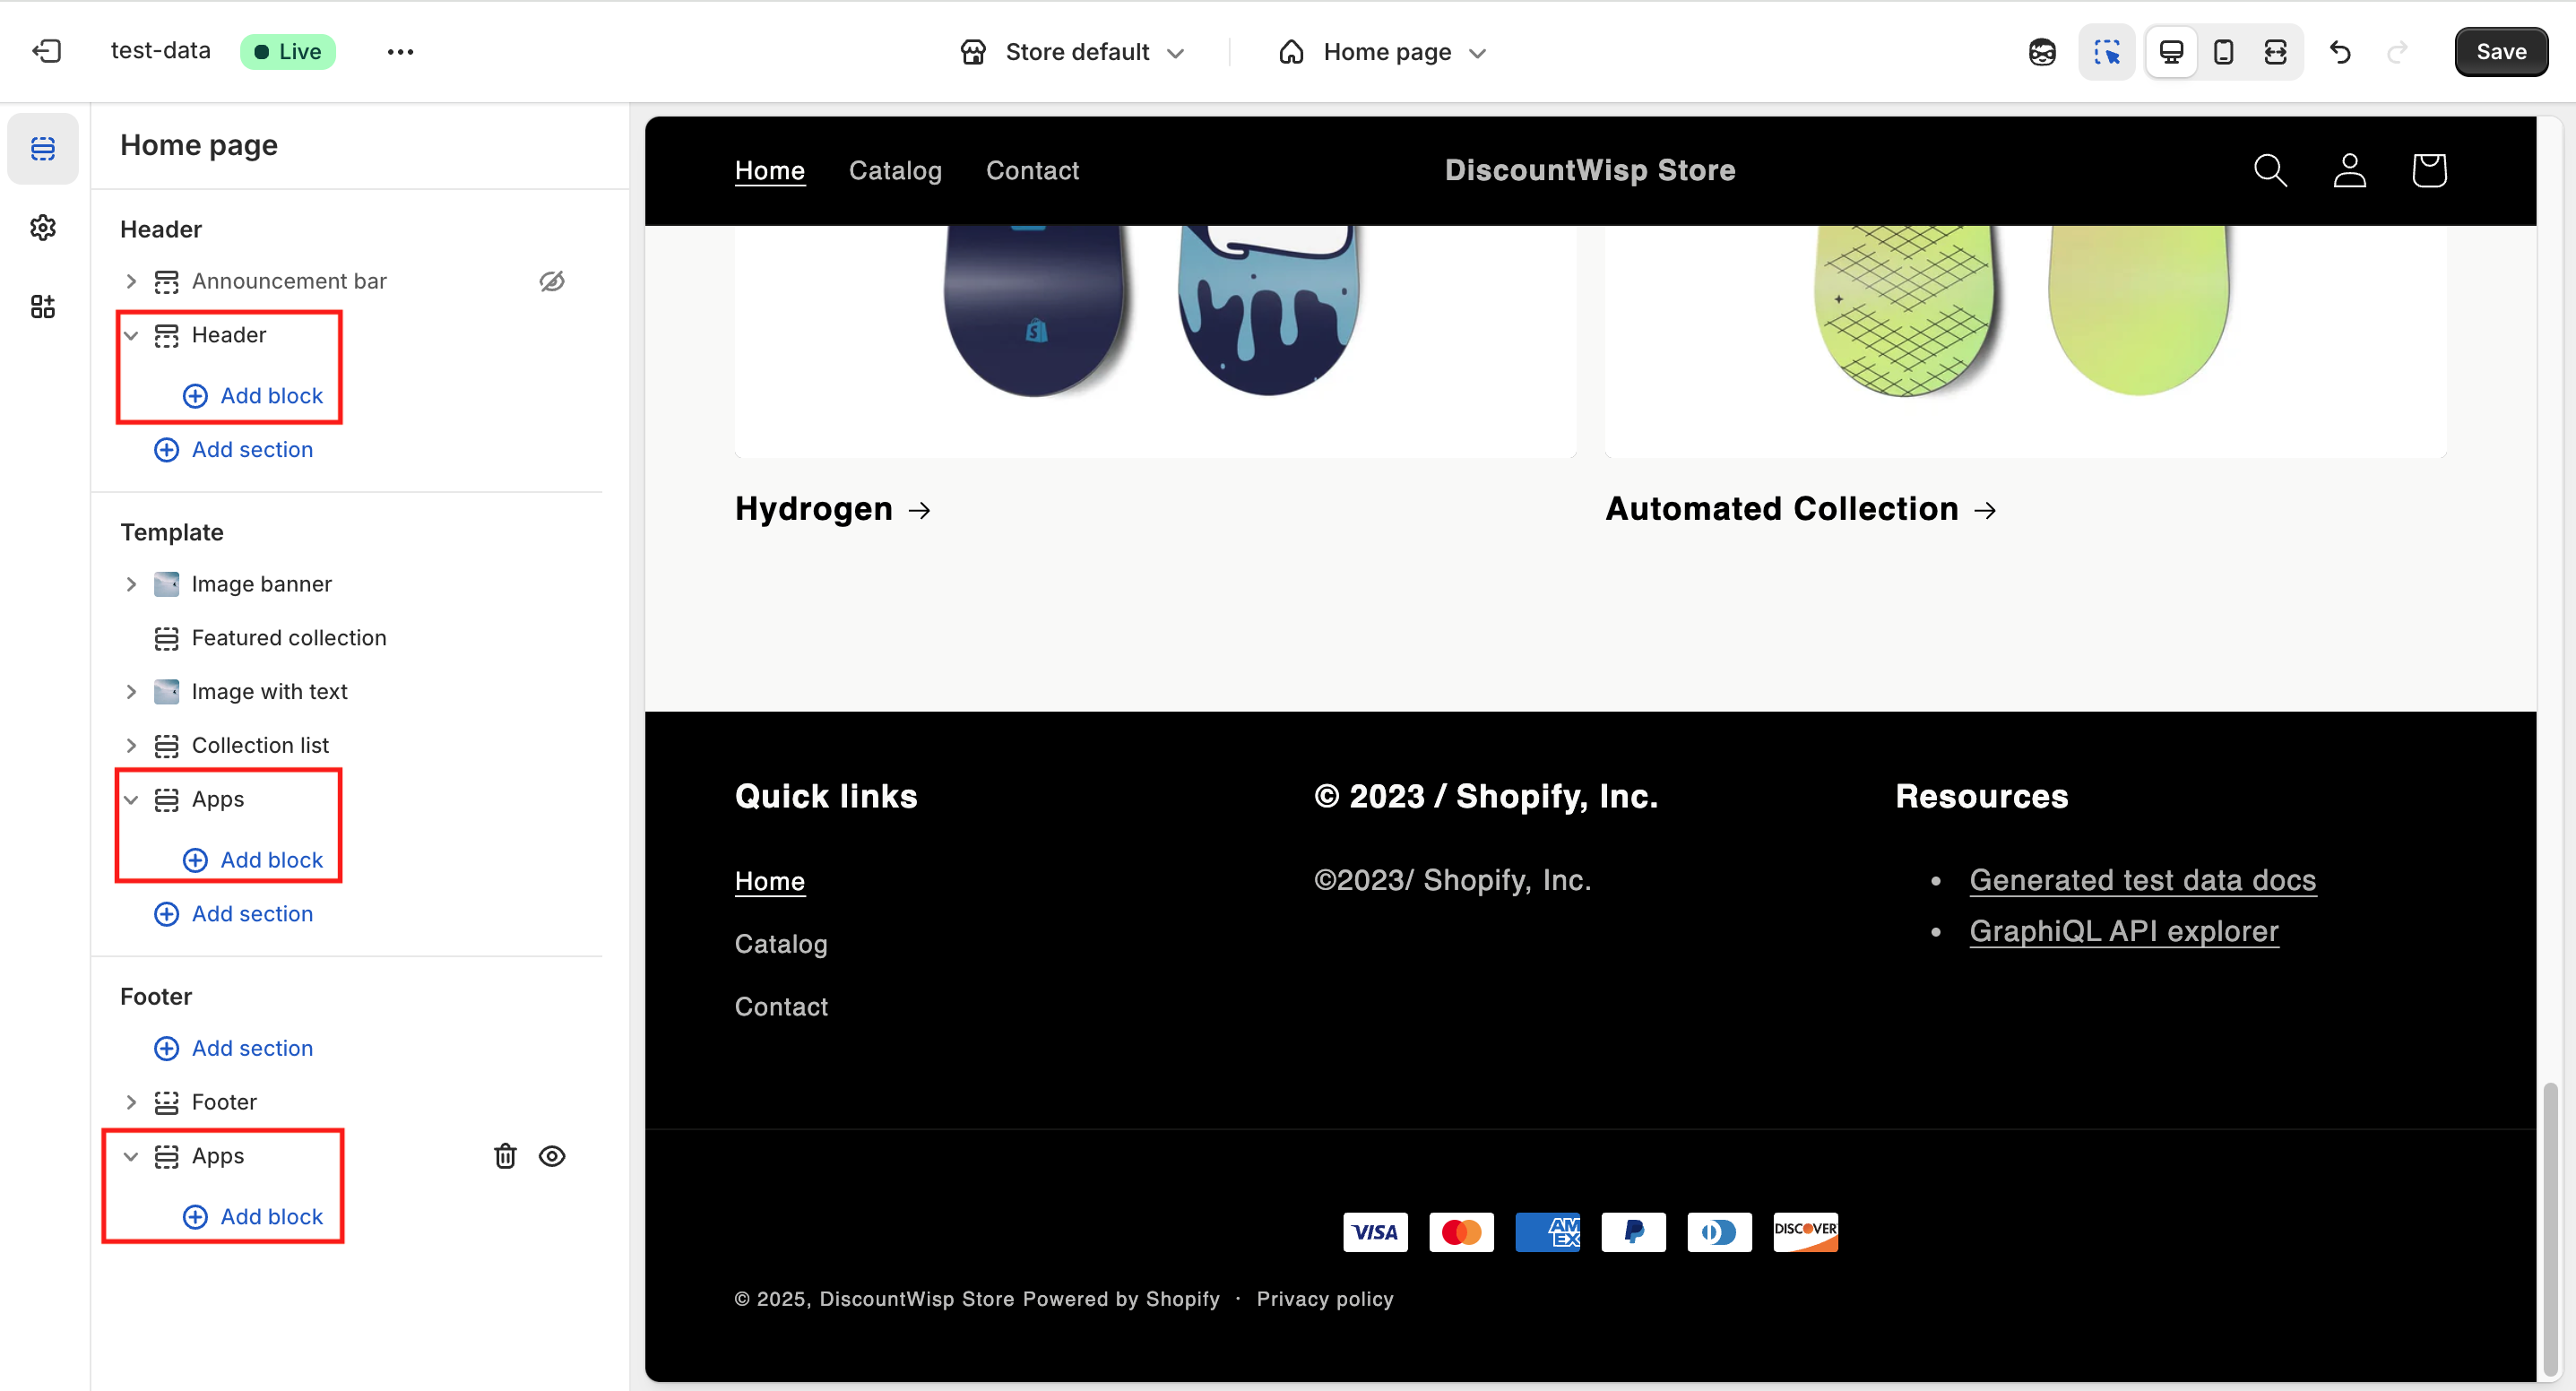2576x1391 pixels.
Task: Switch preview to desktop view
Action: (2171, 52)
